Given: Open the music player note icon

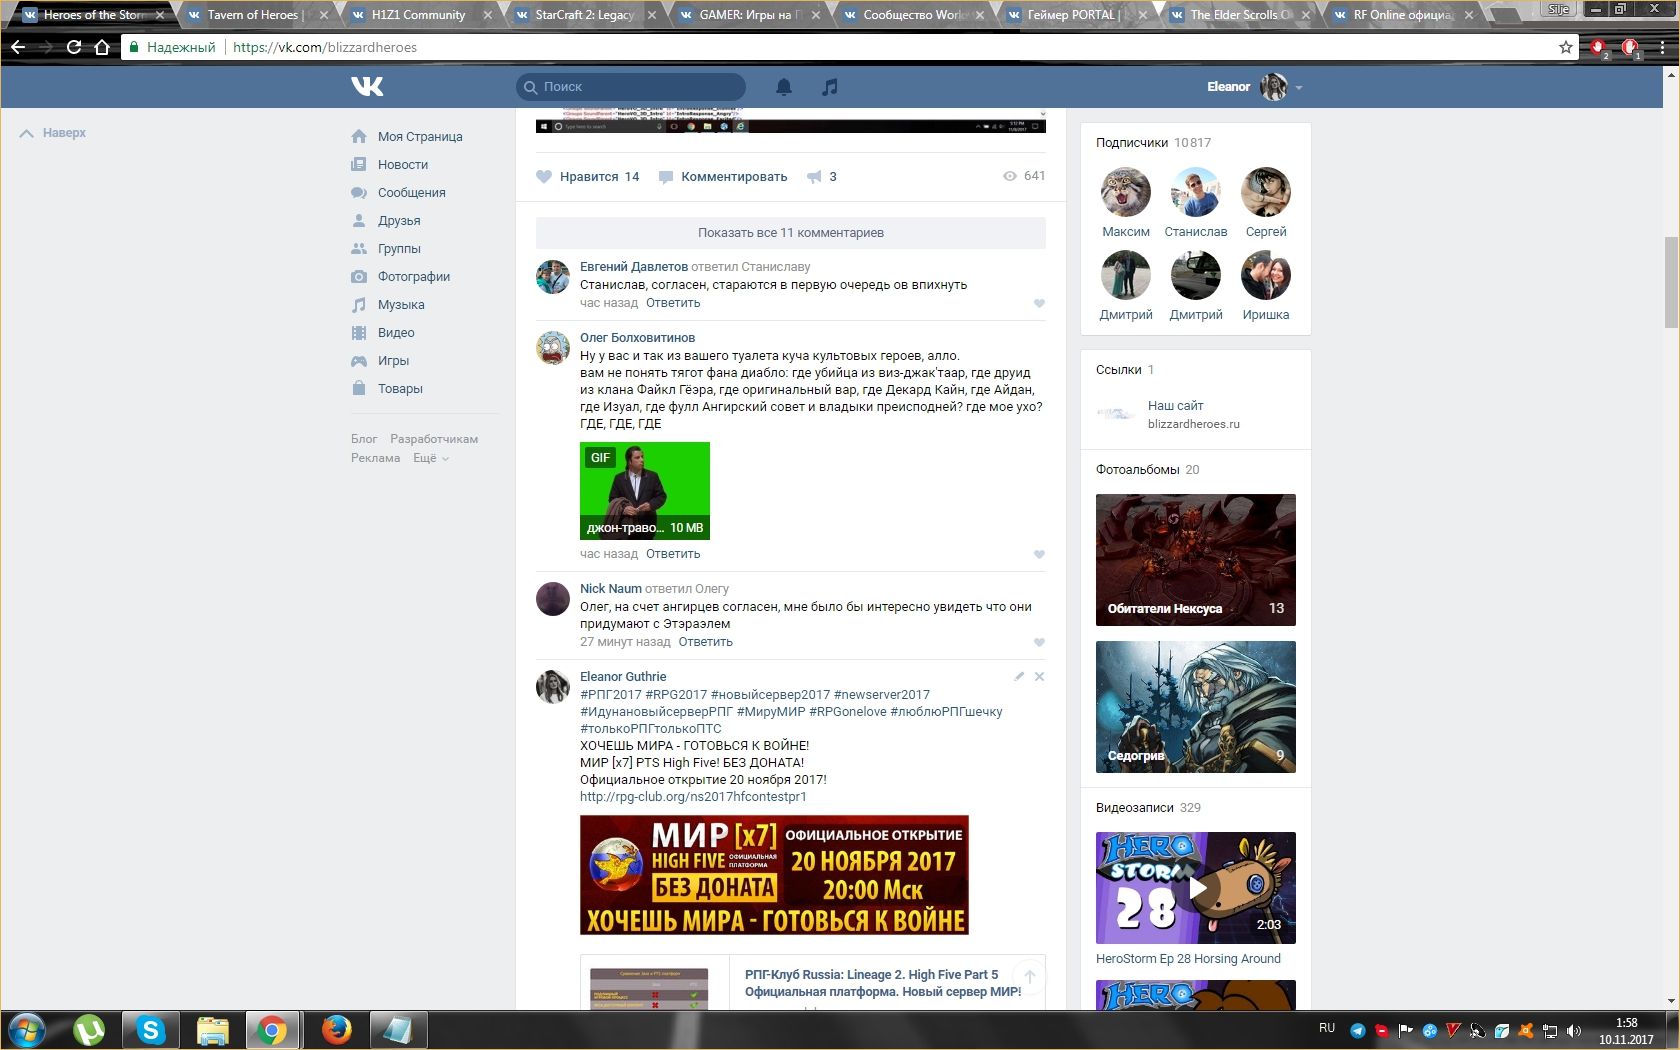Looking at the screenshot, I should [829, 87].
